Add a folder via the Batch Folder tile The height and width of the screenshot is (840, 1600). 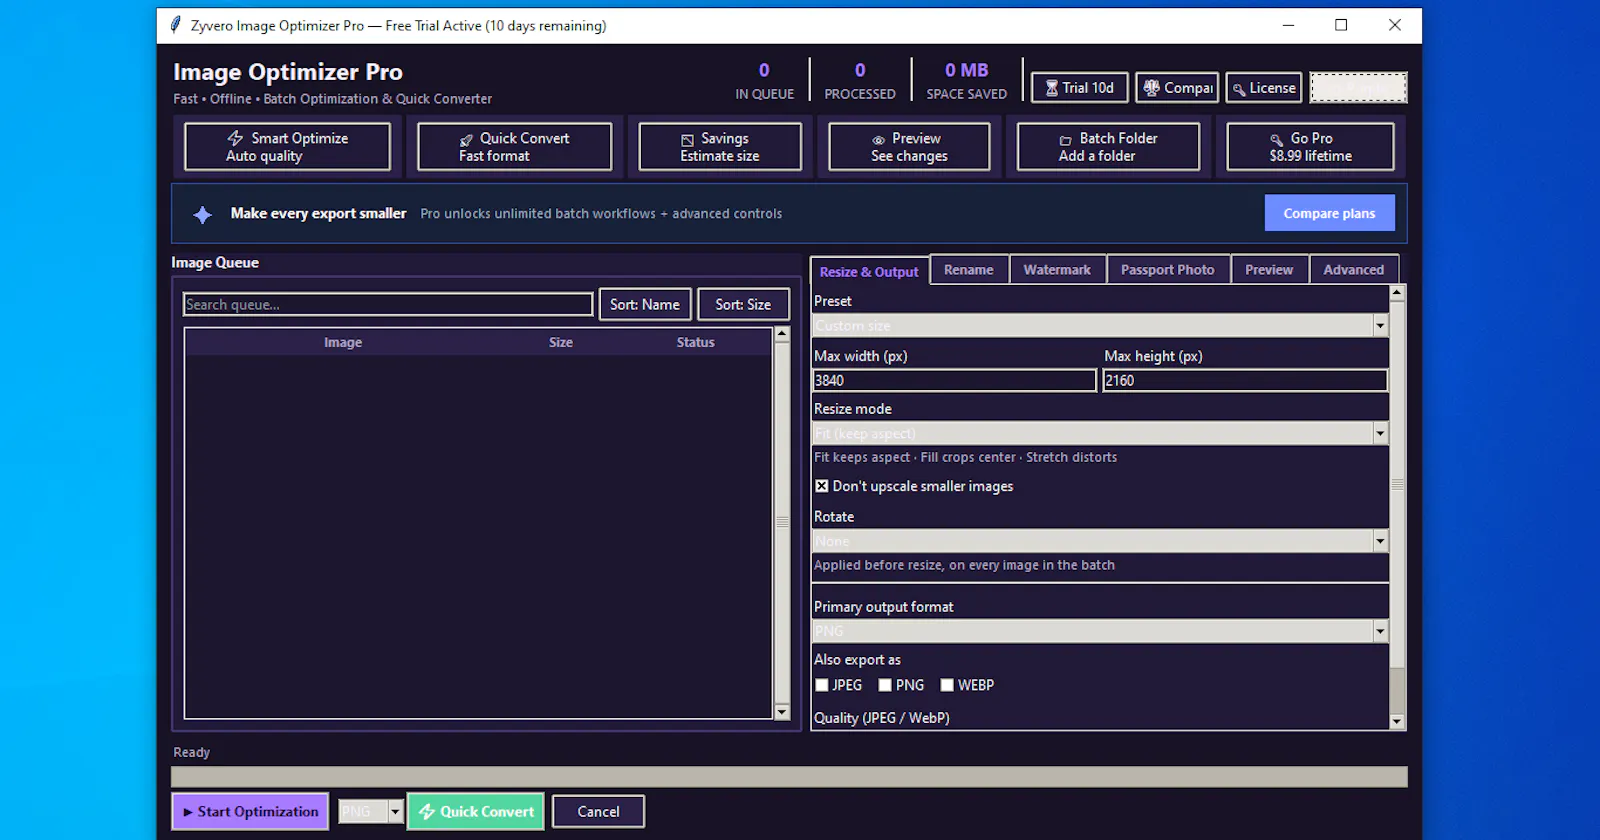click(1108, 147)
